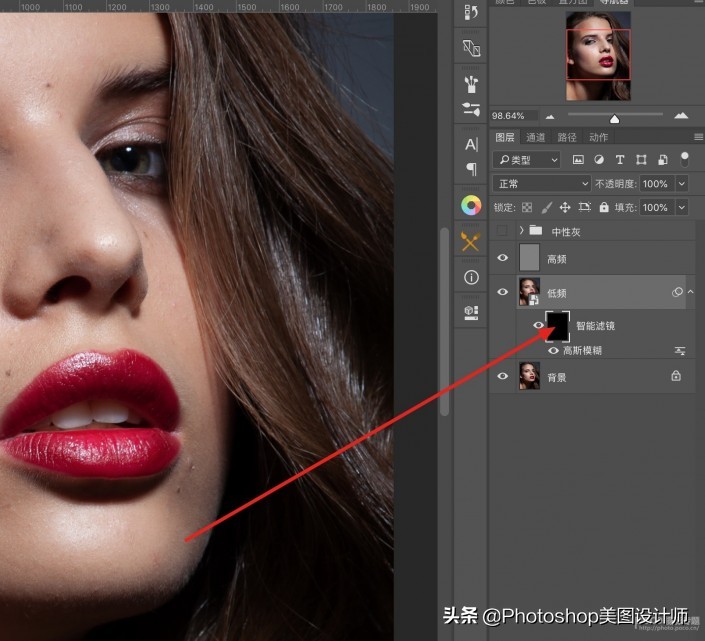
Task: Click the color wheel panel icon
Action: pyautogui.click(x=471, y=206)
